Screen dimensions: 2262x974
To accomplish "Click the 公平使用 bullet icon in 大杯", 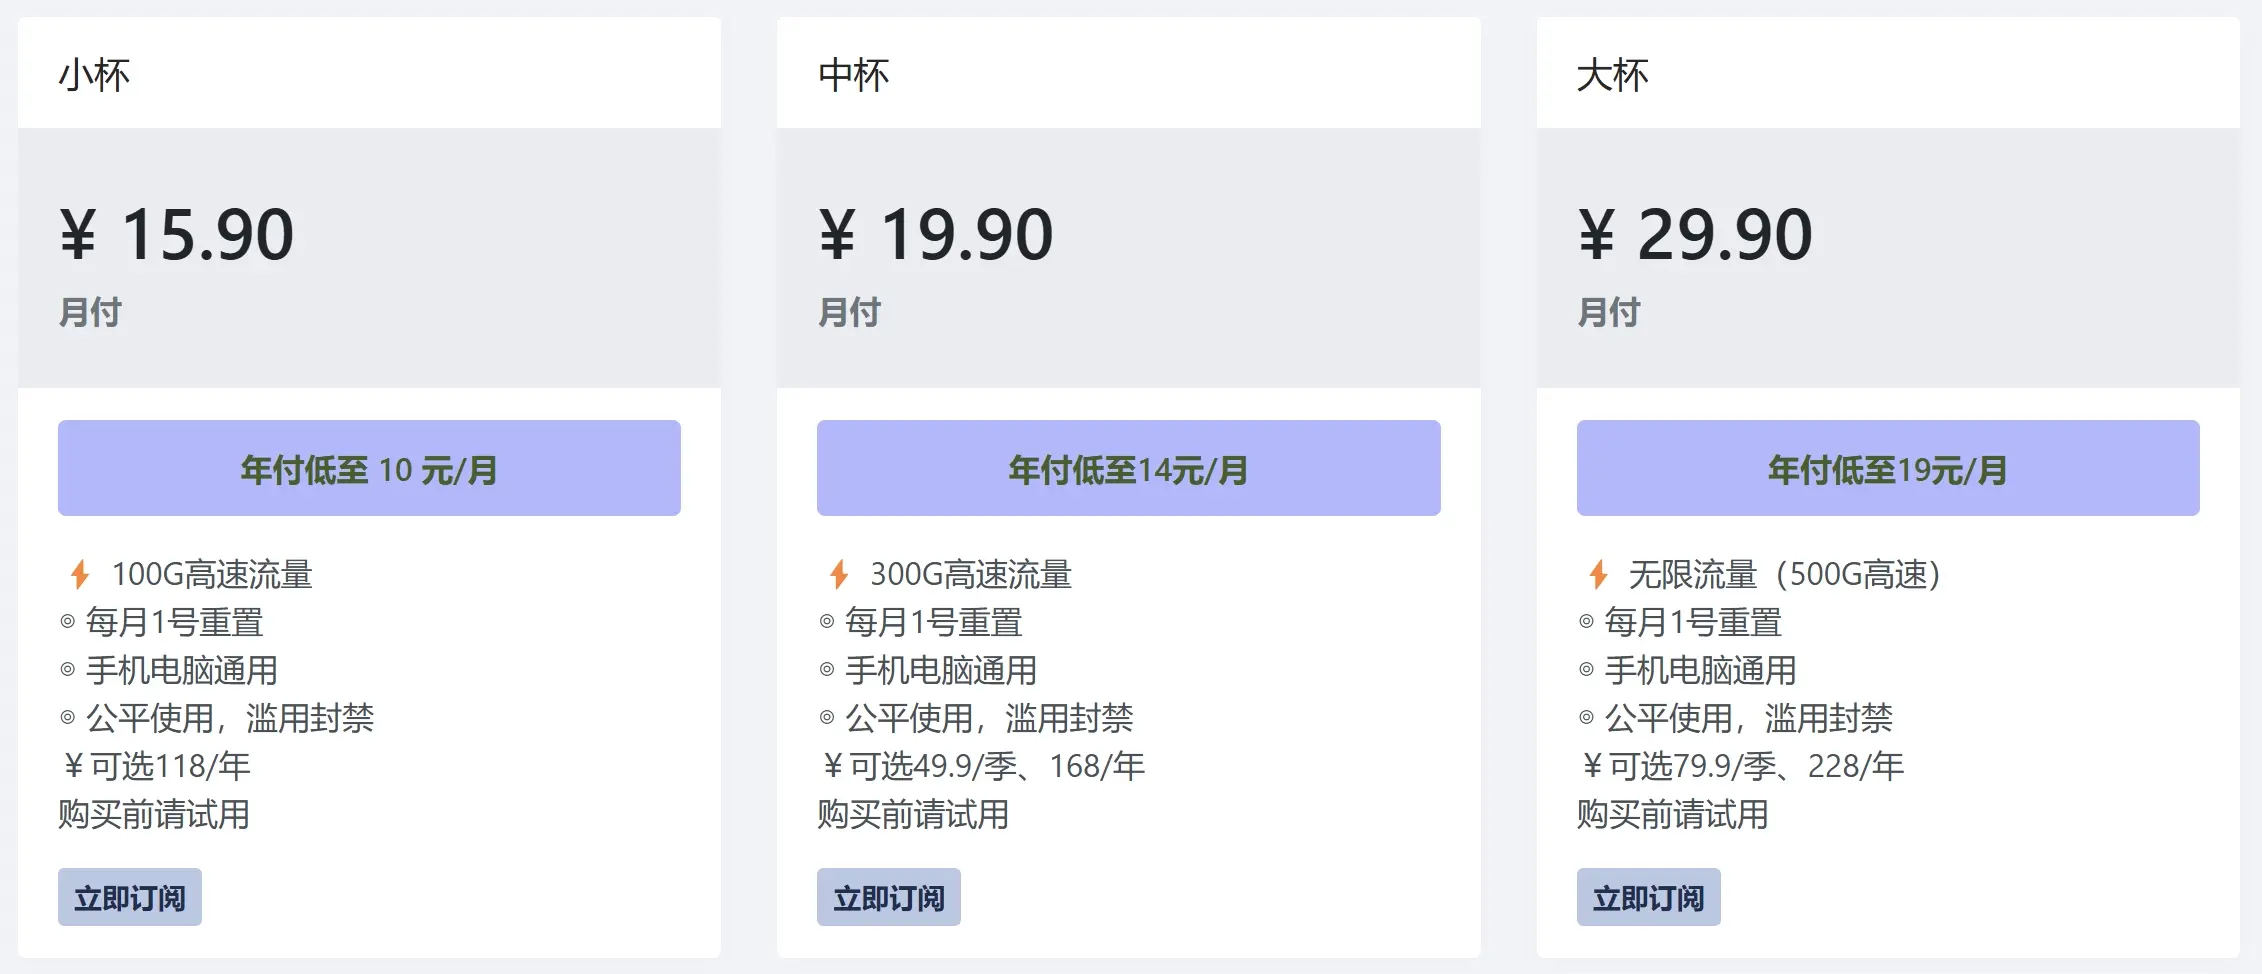I will click(x=1586, y=717).
